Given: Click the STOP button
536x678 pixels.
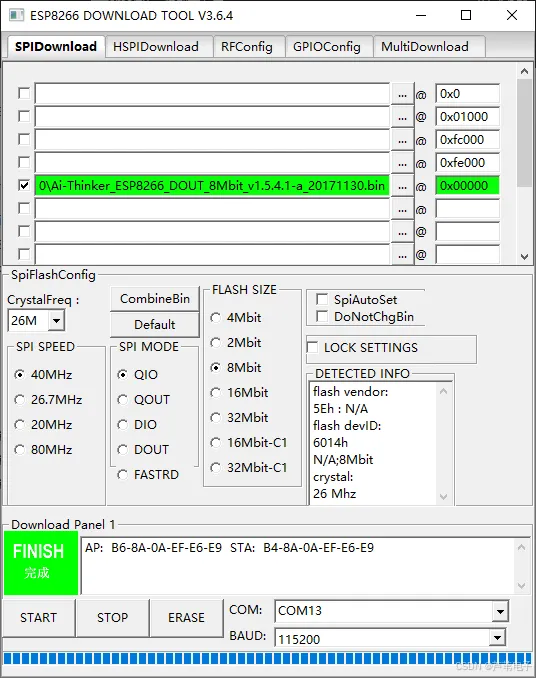Looking at the screenshot, I should point(112,617).
